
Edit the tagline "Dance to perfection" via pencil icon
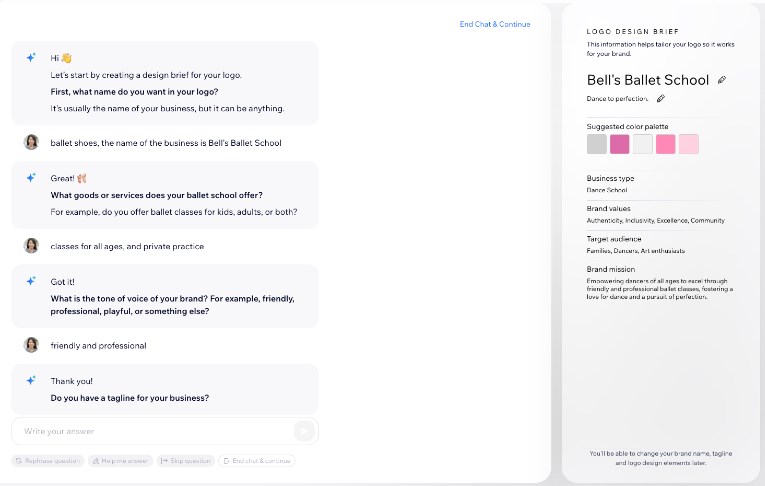point(661,99)
